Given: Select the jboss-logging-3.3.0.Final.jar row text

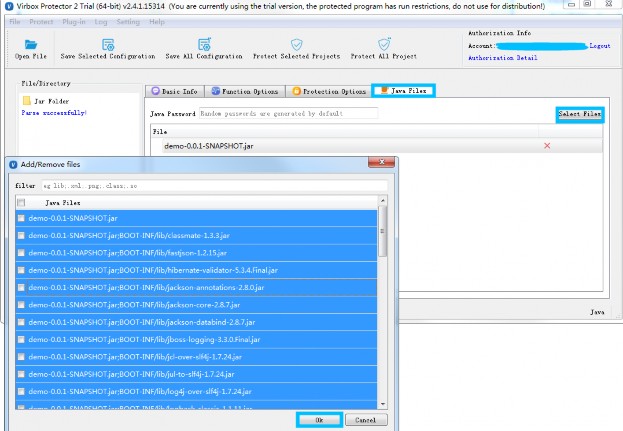Looking at the screenshot, I should click(144, 340).
